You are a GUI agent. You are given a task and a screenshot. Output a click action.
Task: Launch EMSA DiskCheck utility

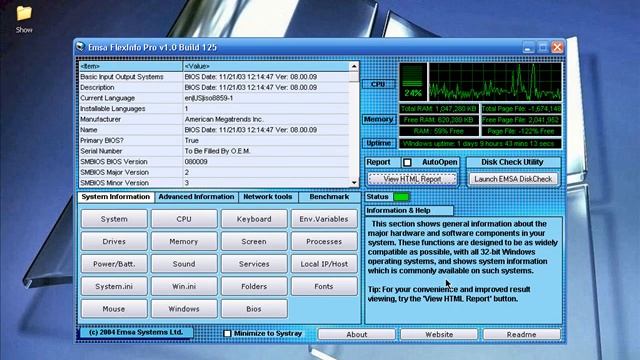513,179
